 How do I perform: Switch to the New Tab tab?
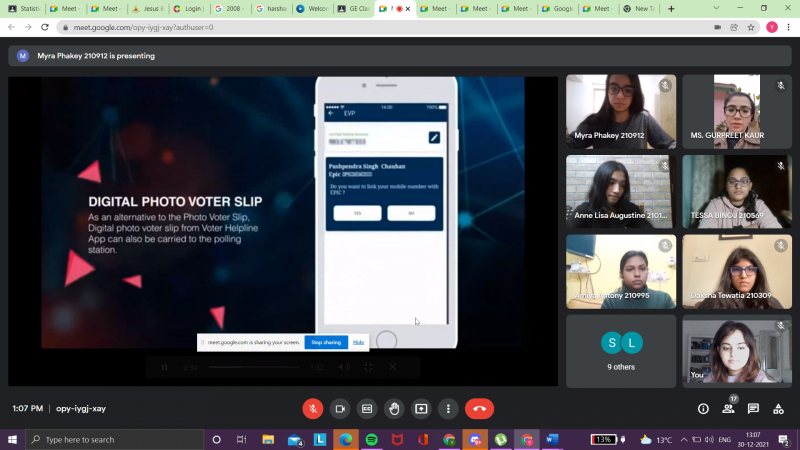coord(640,9)
